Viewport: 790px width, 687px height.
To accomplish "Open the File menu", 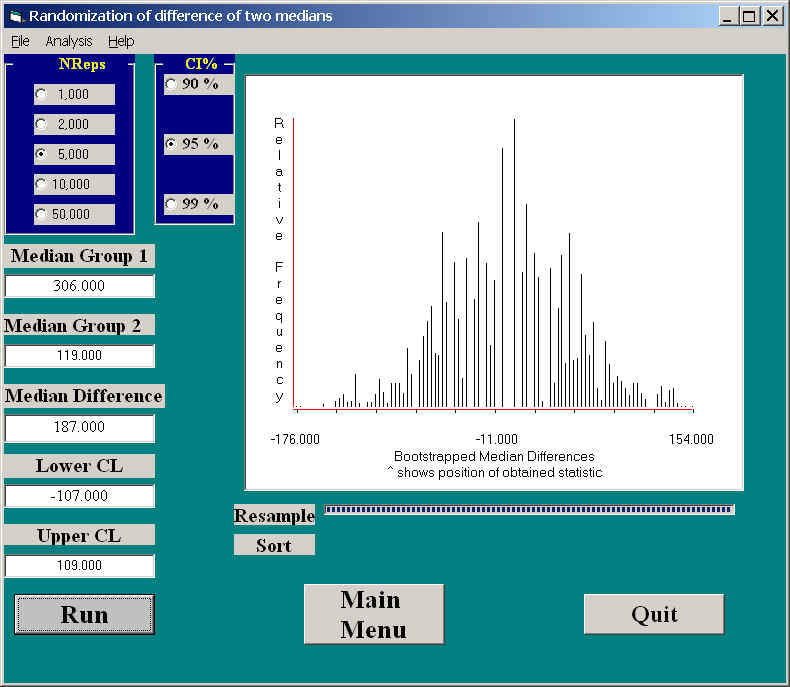I will 20,41.
